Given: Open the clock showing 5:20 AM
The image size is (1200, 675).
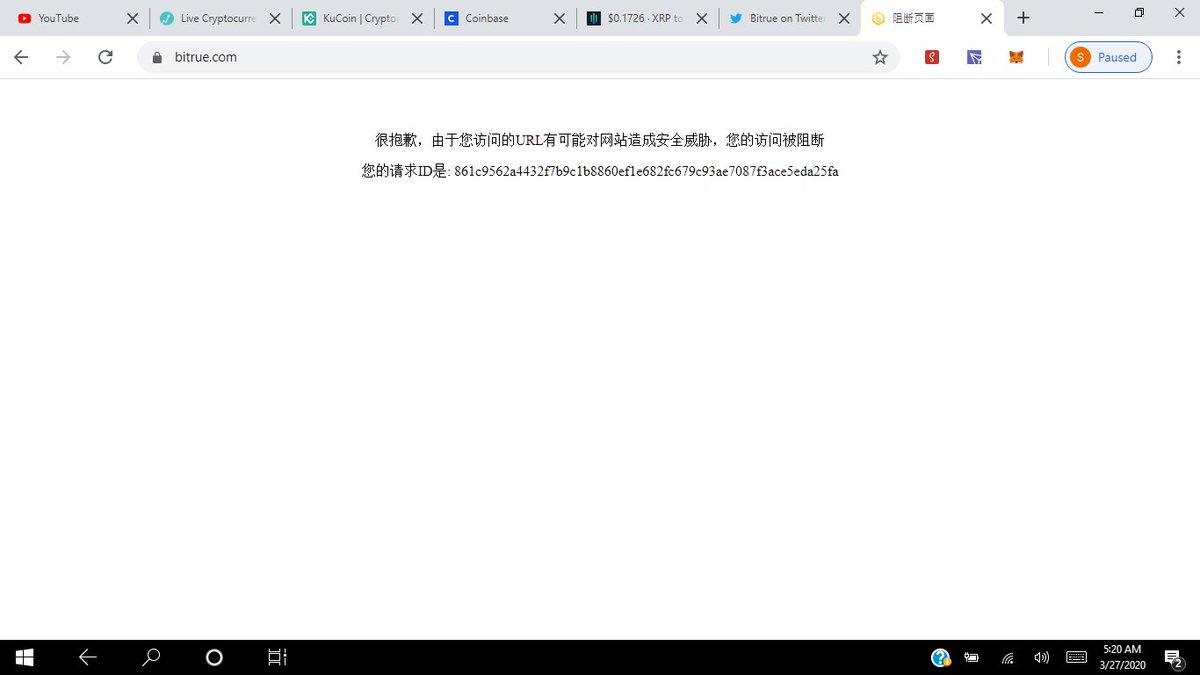Looking at the screenshot, I should click(1122, 657).
